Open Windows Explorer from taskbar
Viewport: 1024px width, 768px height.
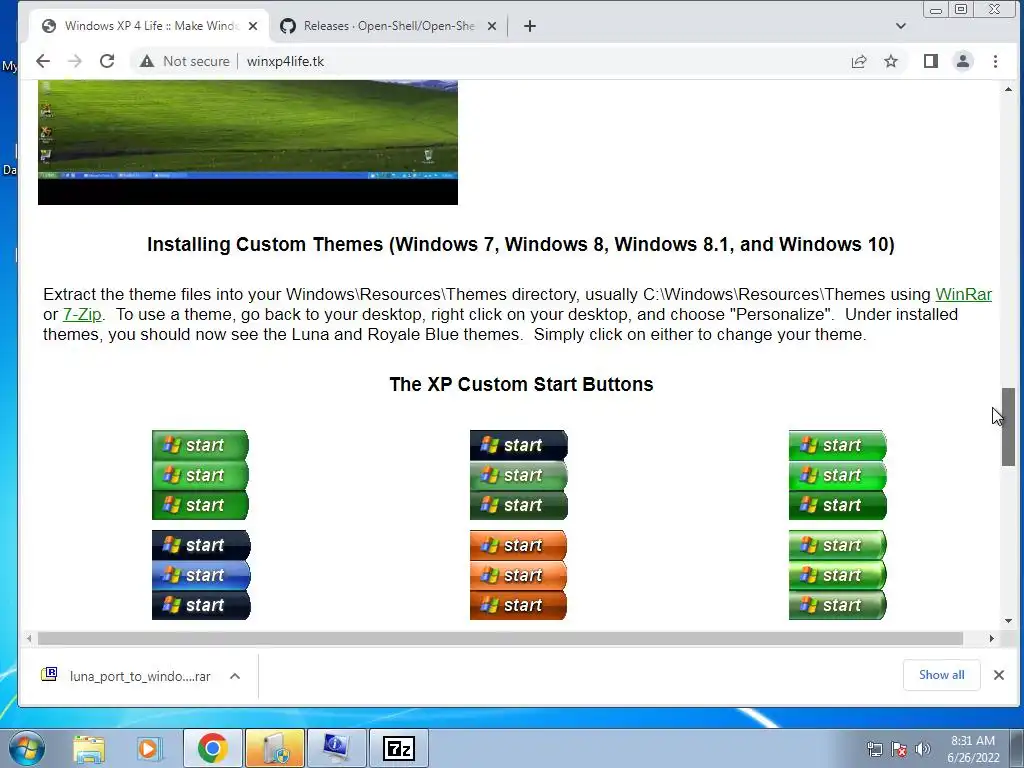(89, 748)
